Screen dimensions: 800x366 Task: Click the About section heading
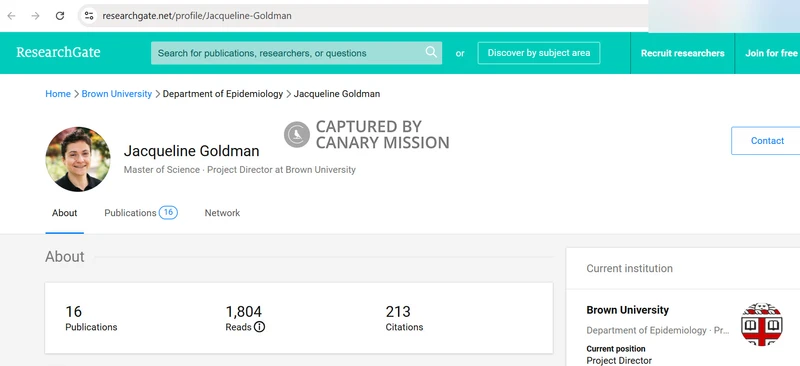coord(65,256)
